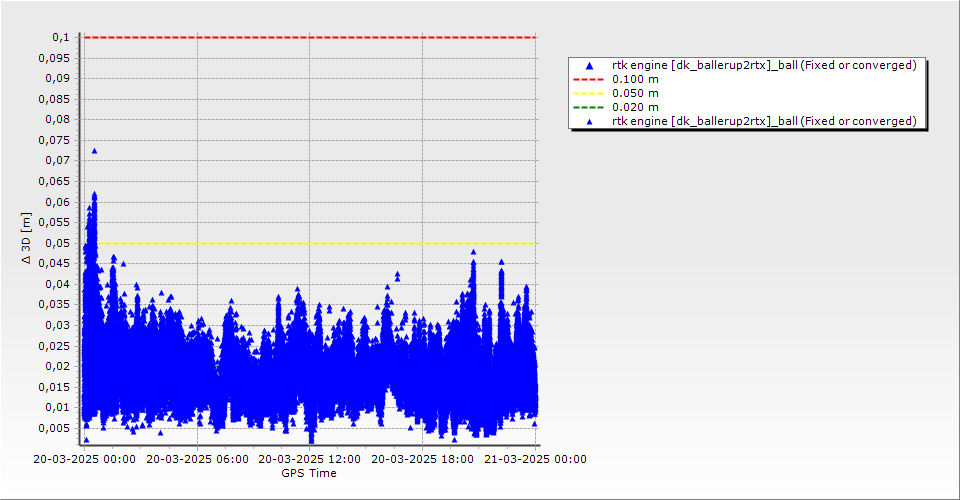This screenshot has height=500, width=960.
Task: Click the '0,04' y-axis tick label
Action: [x=58, y=285]
